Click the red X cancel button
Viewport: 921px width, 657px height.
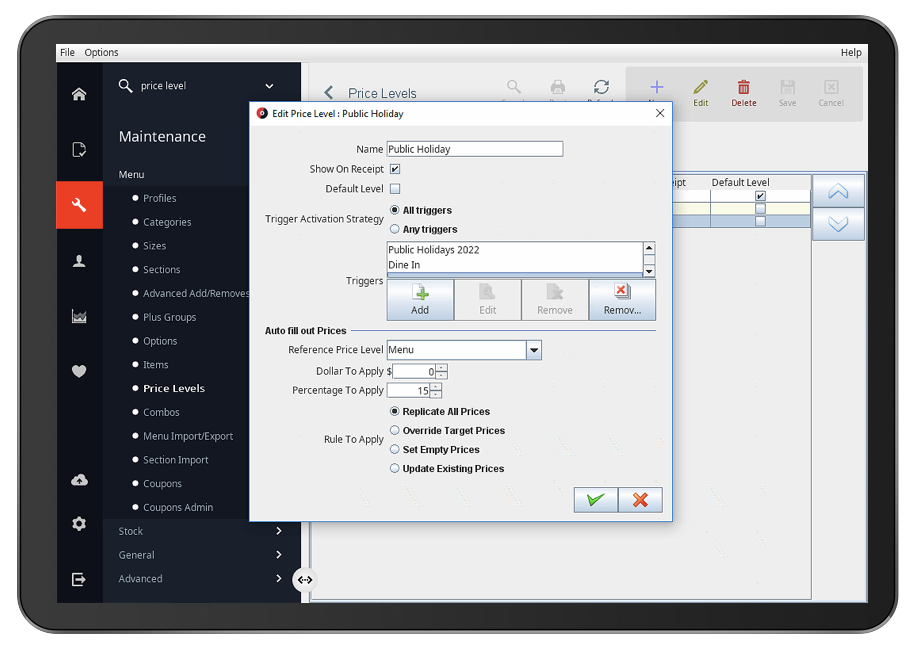[x=640, y=500]
